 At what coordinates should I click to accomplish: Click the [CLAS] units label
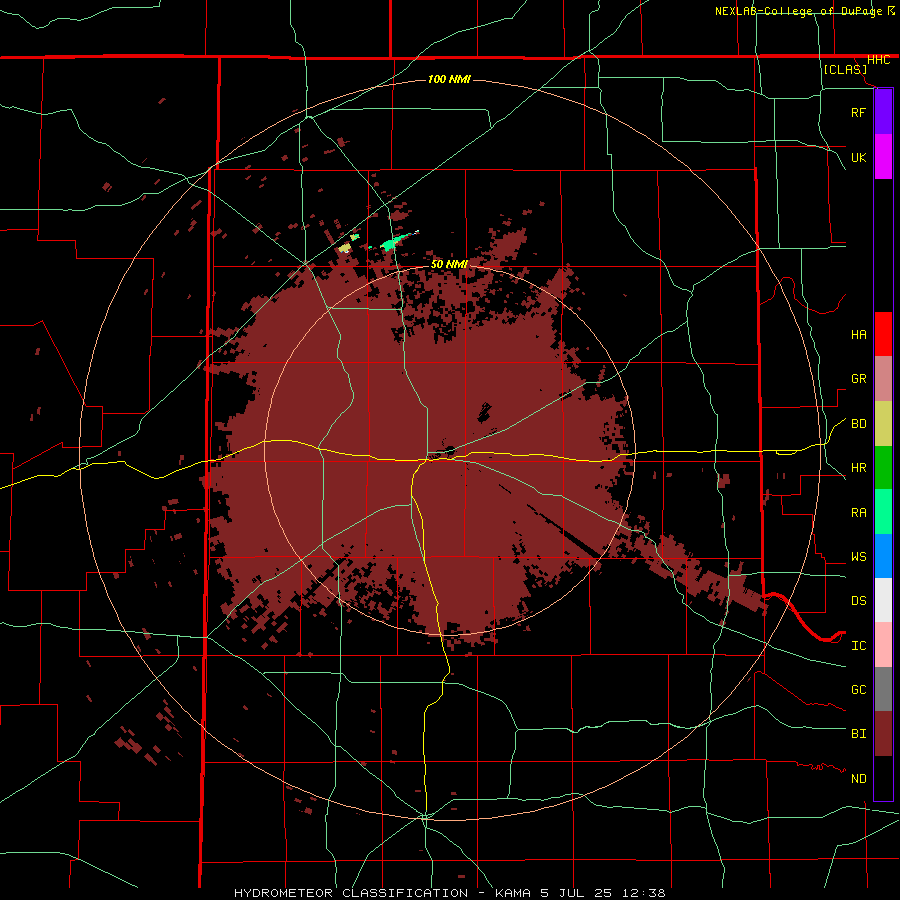pos(845,70)
